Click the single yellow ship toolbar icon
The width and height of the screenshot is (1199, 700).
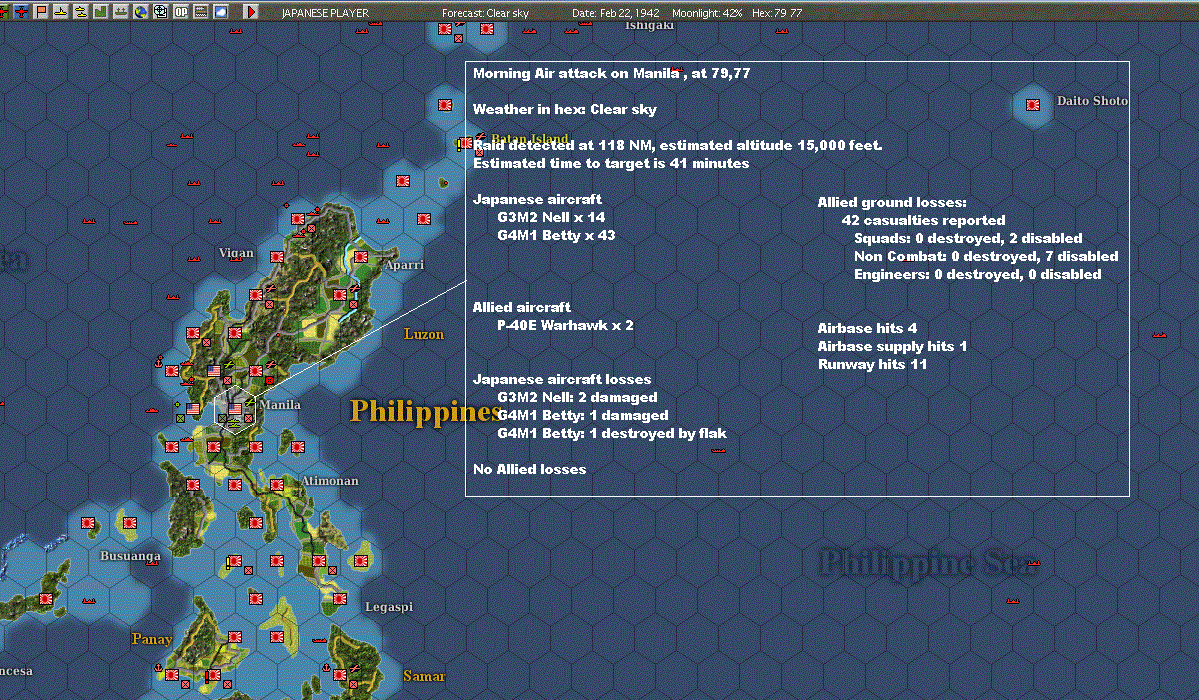tap(60, 11)
